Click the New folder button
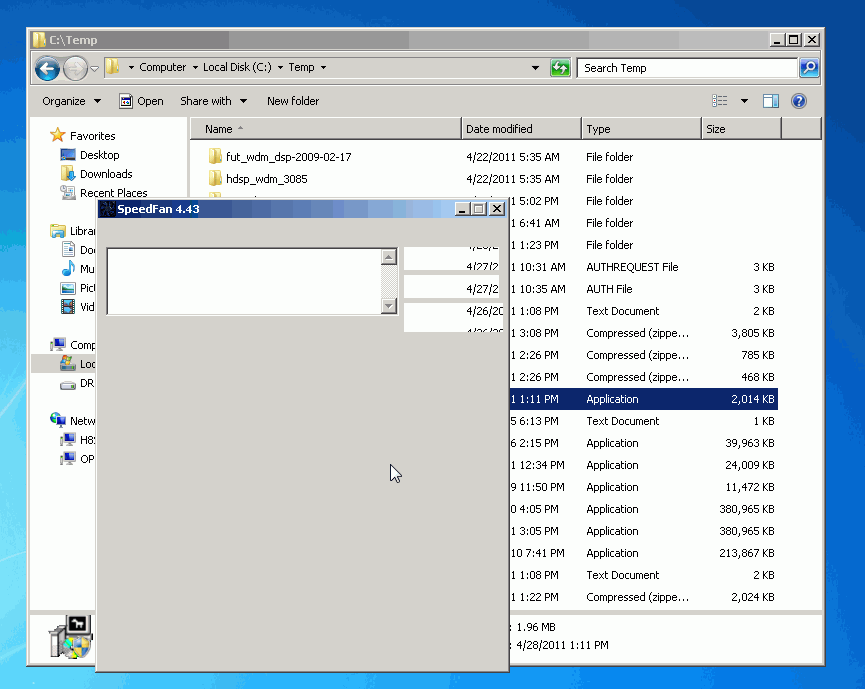The image size is (865, 689). click(293, 101)
